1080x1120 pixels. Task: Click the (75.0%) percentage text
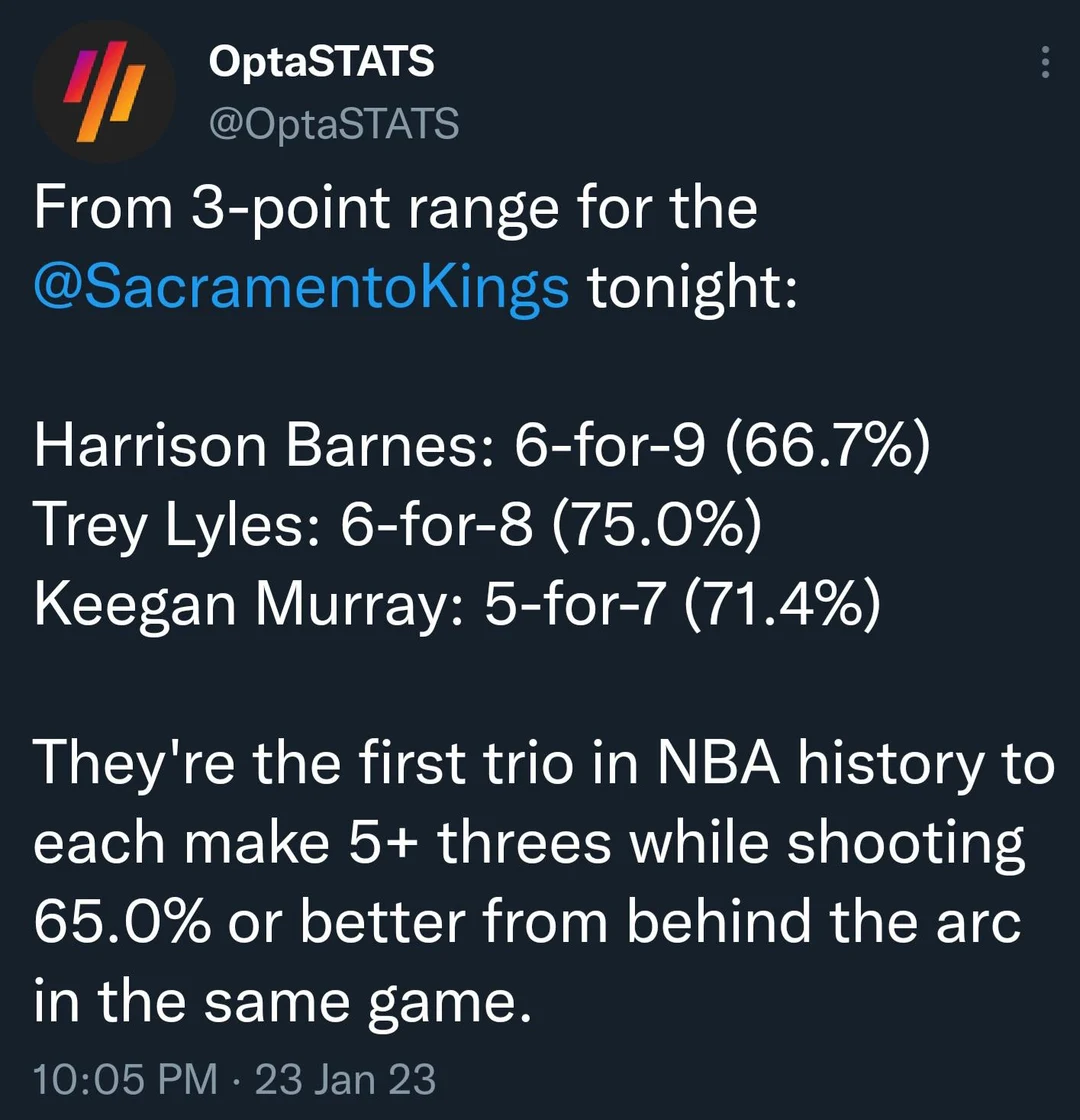655,526
